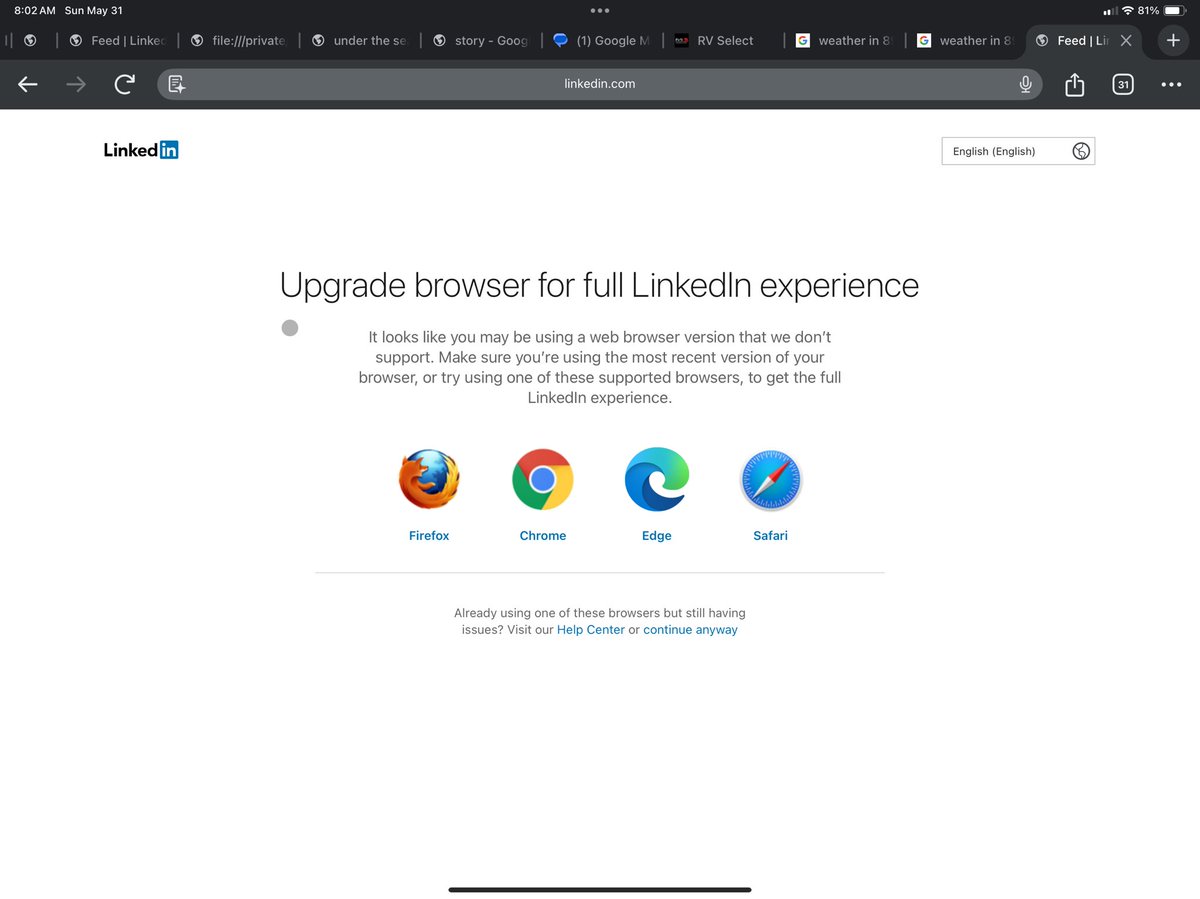Tap the 8:02 AM clock in status bar
1200x899 pixels.
point(35,10)
